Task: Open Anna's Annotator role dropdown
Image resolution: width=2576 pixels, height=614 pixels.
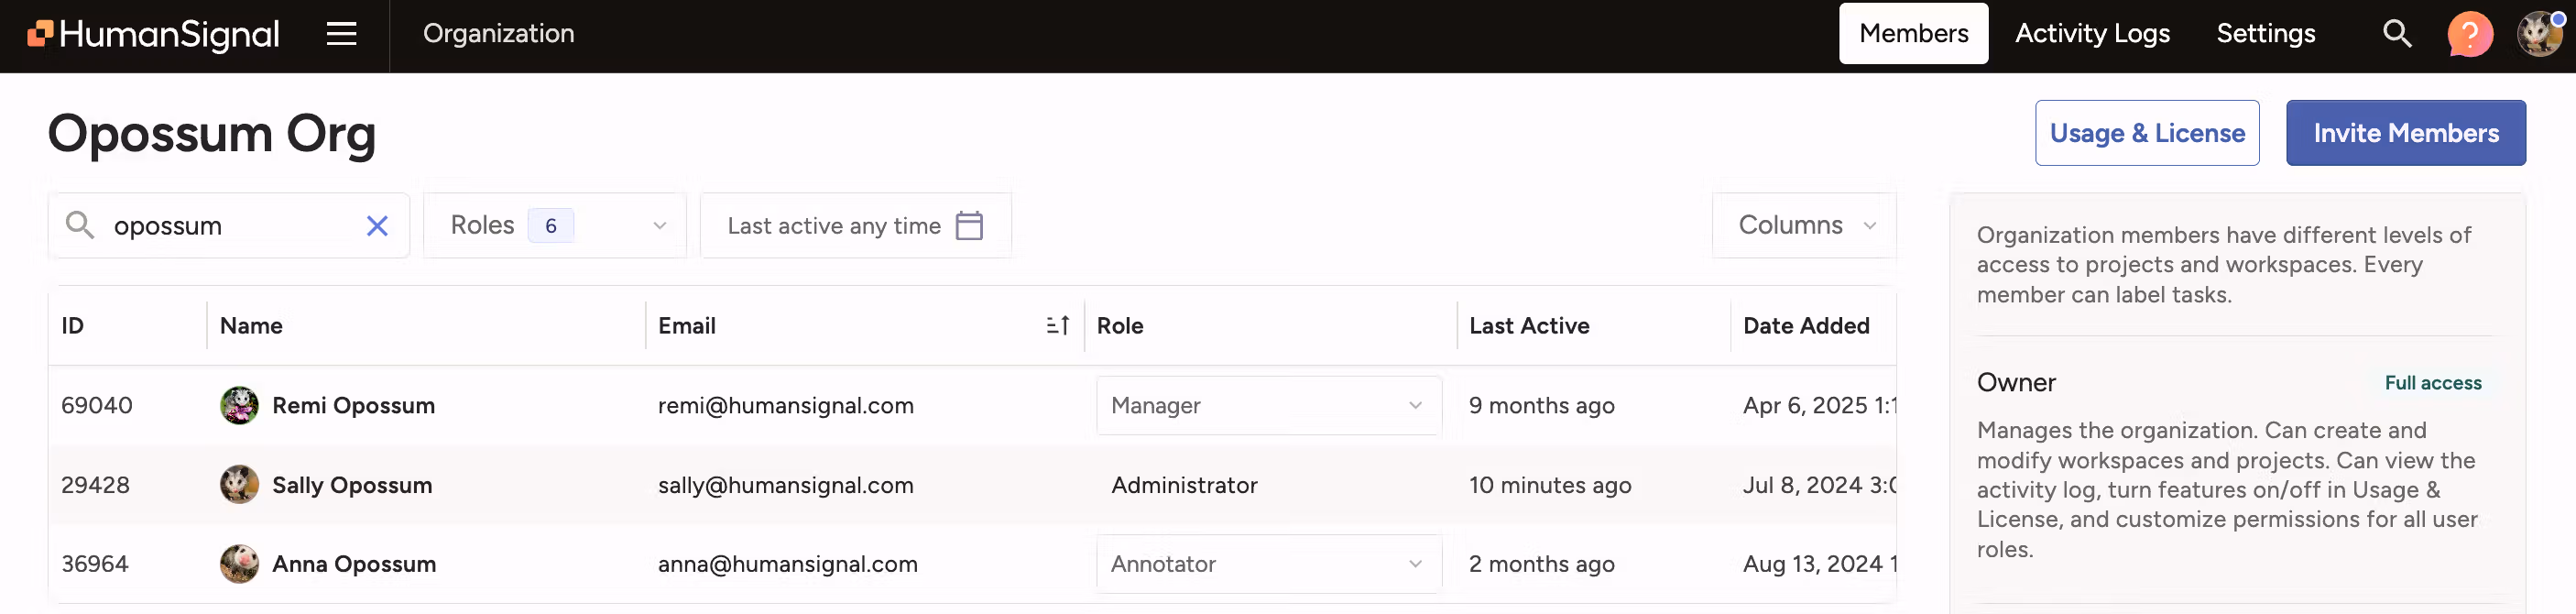Action: (1268, 564)
